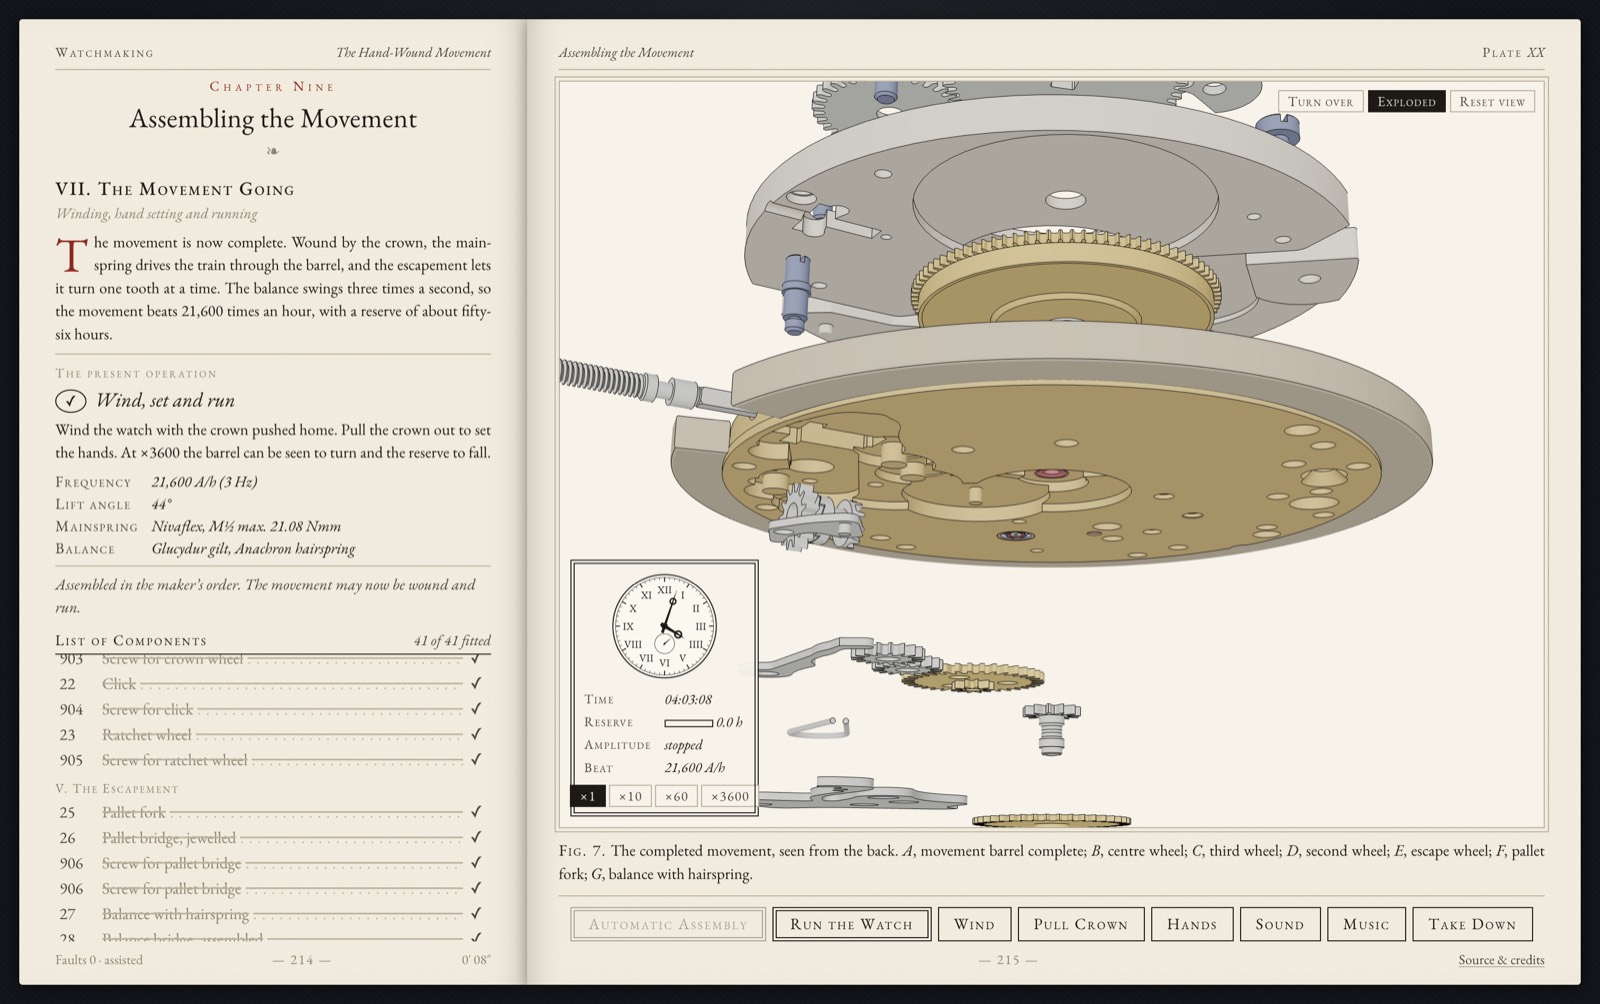Click the check mark for Screw for ratchet wheel
1600x1004 pixels.
476,759
